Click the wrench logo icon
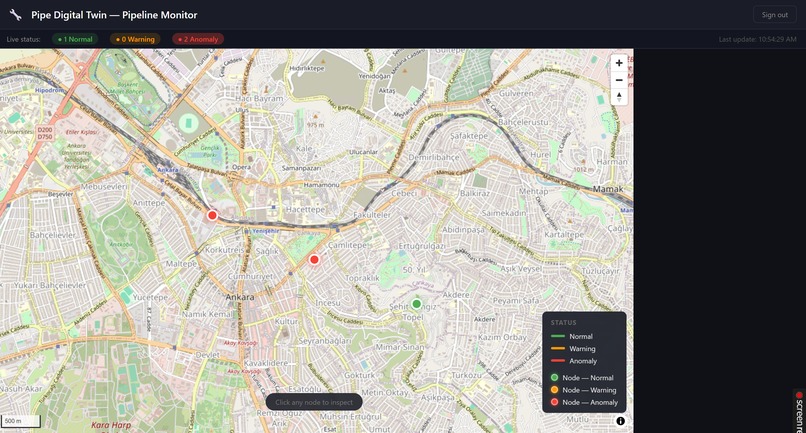Image resolution: width=806 pixels, height=433 pixels. pos(15,15)
